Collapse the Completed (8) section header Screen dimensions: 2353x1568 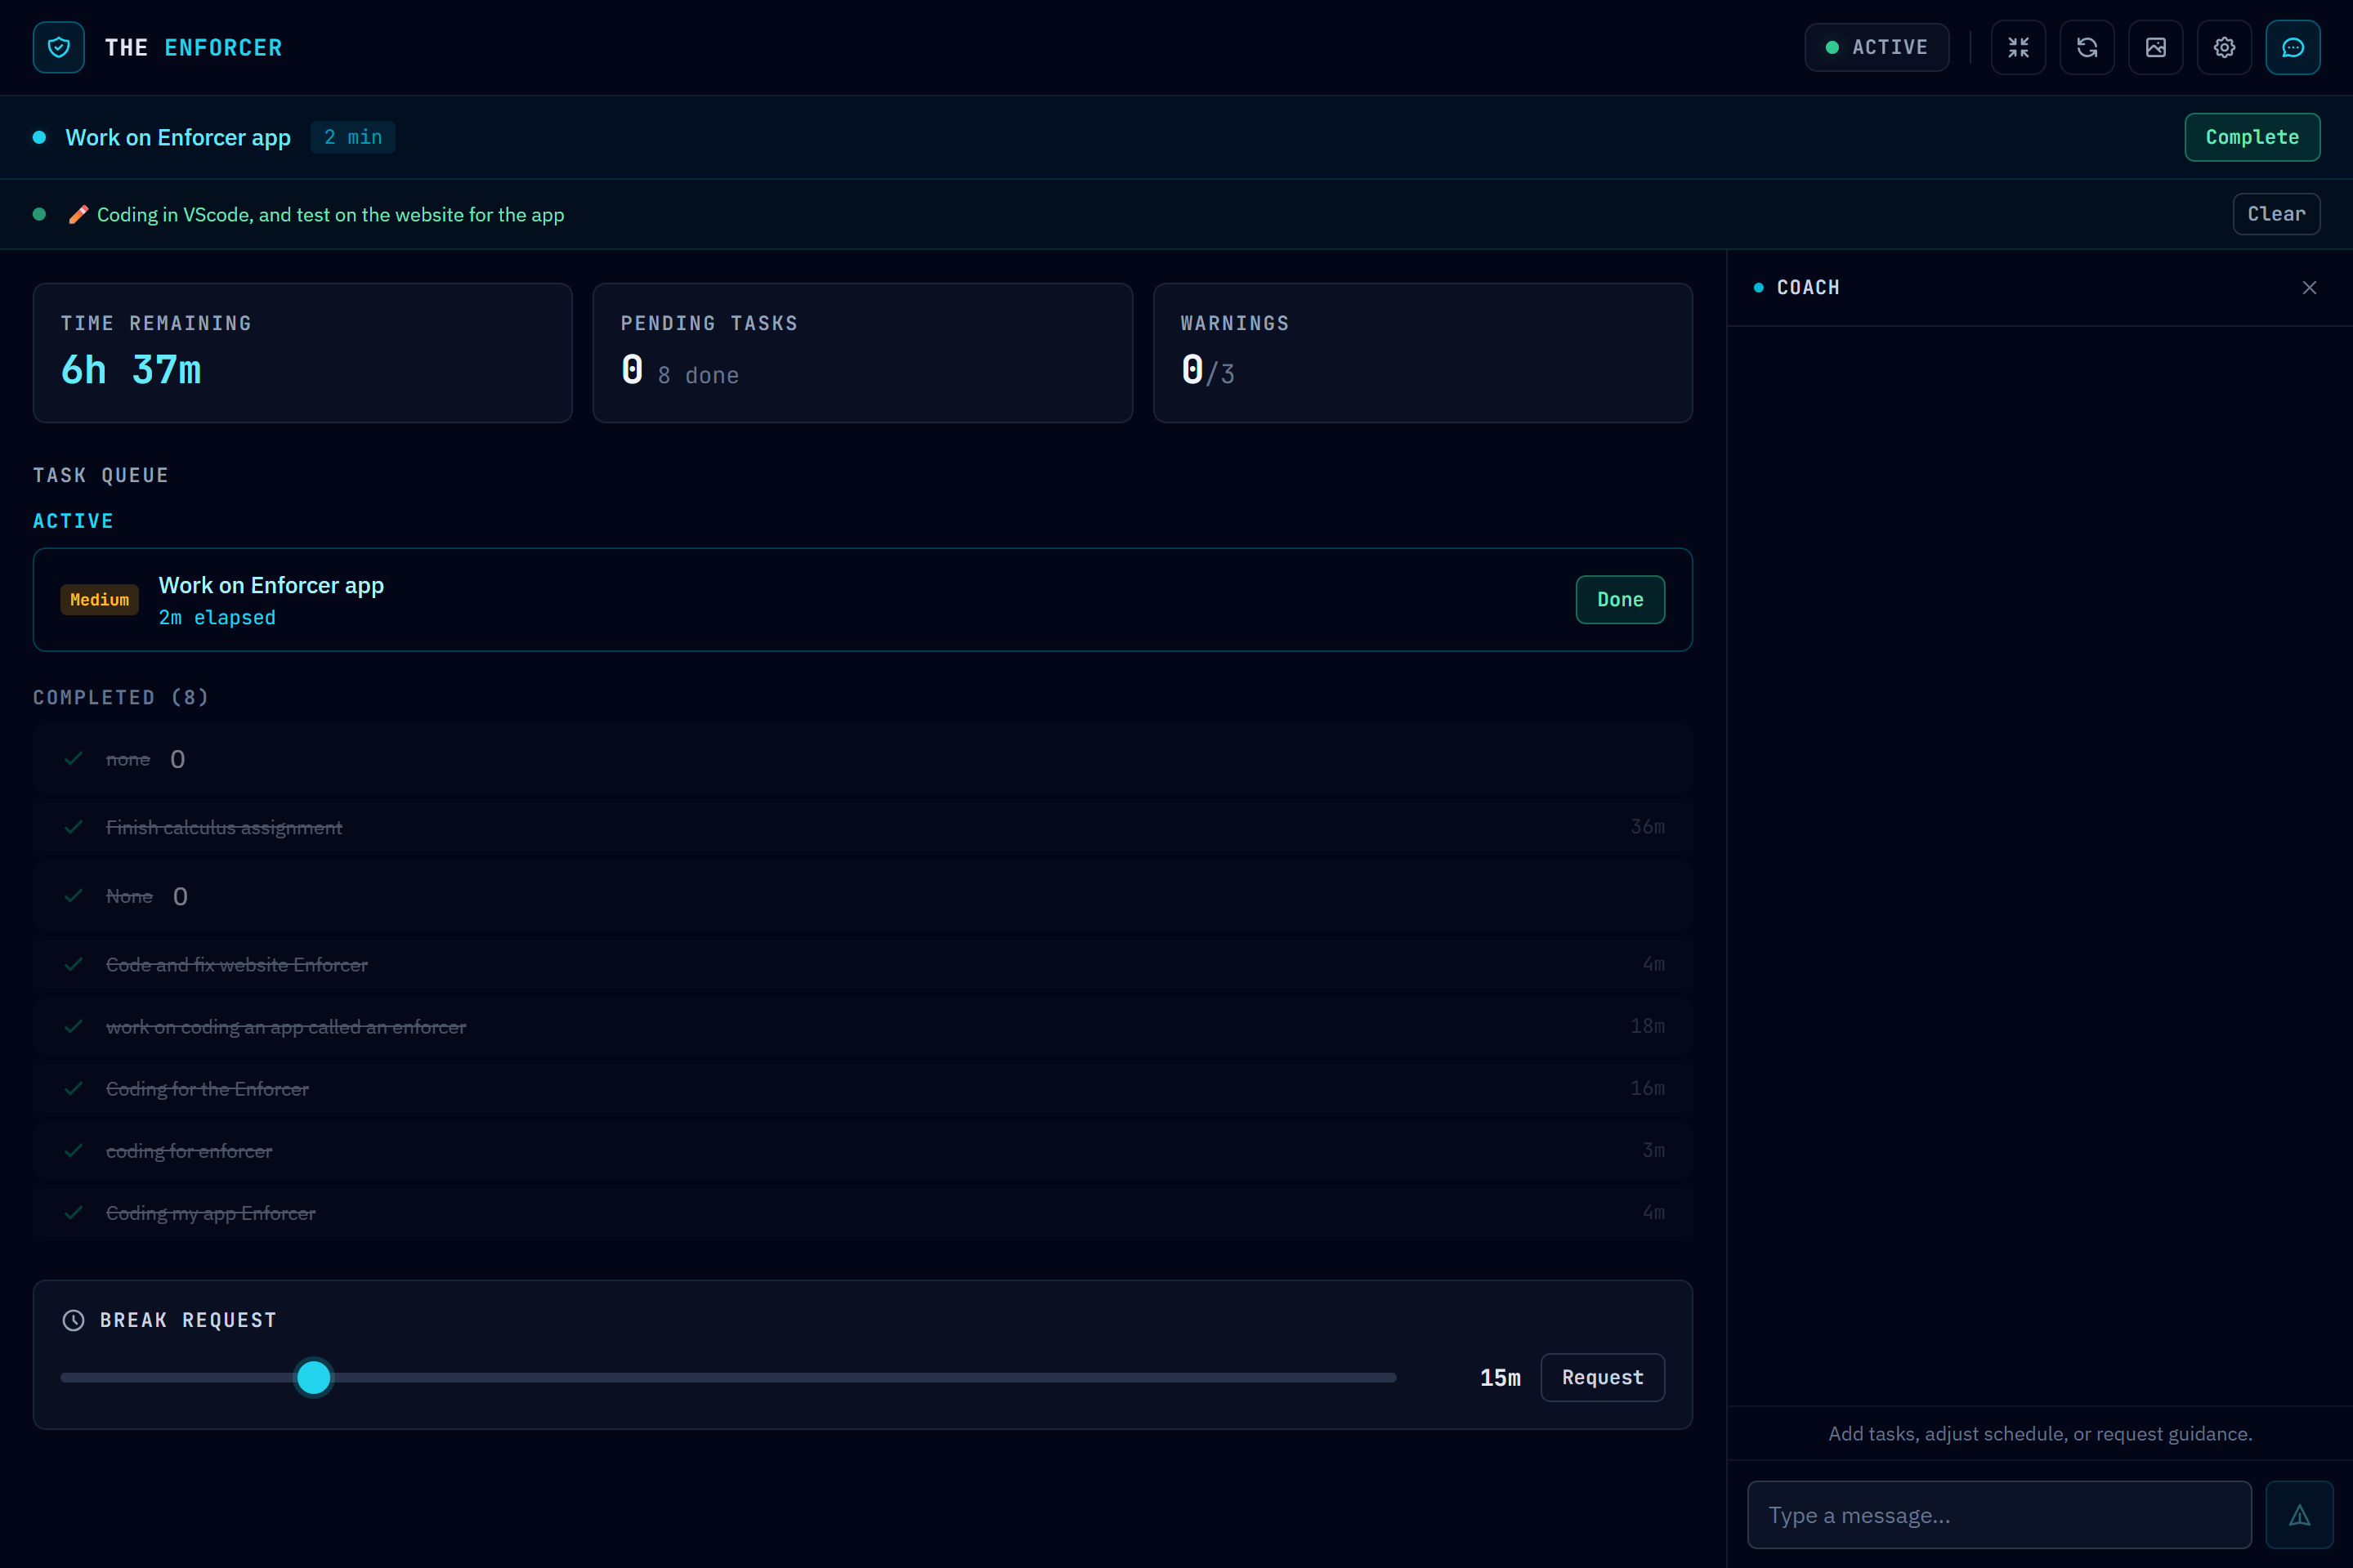[121, 697]
